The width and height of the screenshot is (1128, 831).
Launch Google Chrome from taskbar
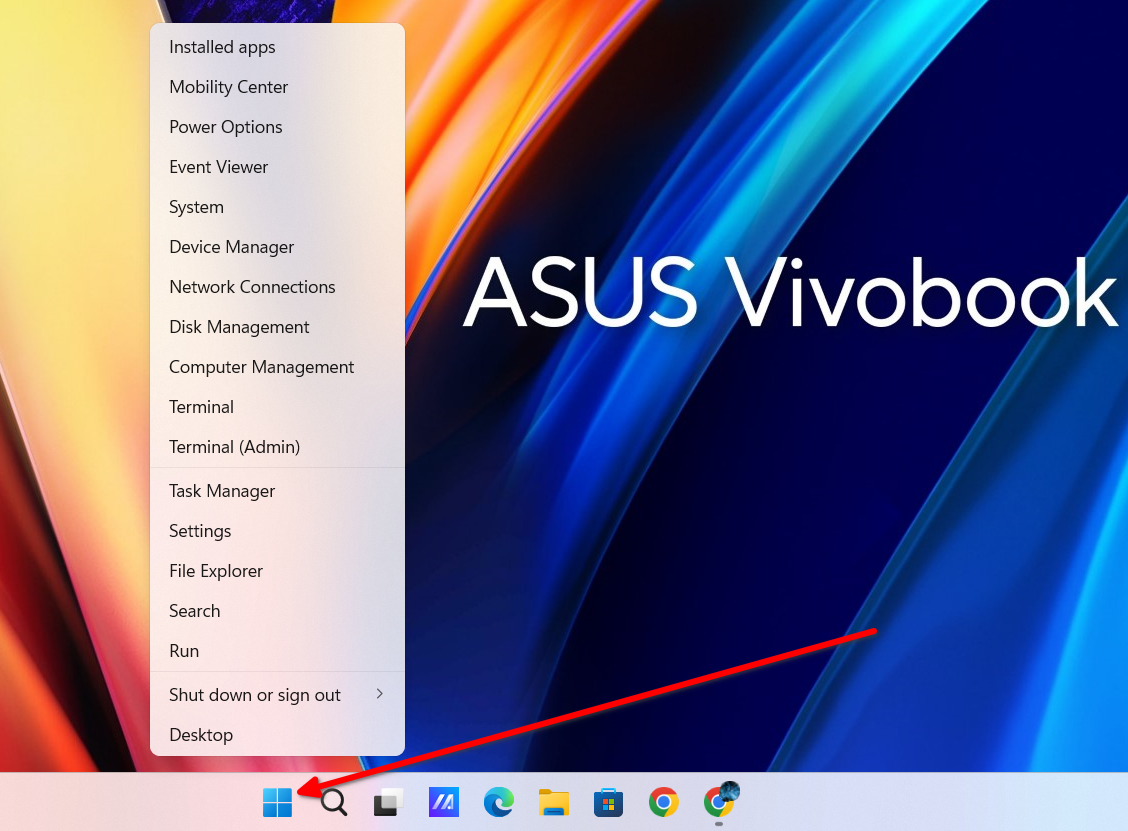pos(663,802)
